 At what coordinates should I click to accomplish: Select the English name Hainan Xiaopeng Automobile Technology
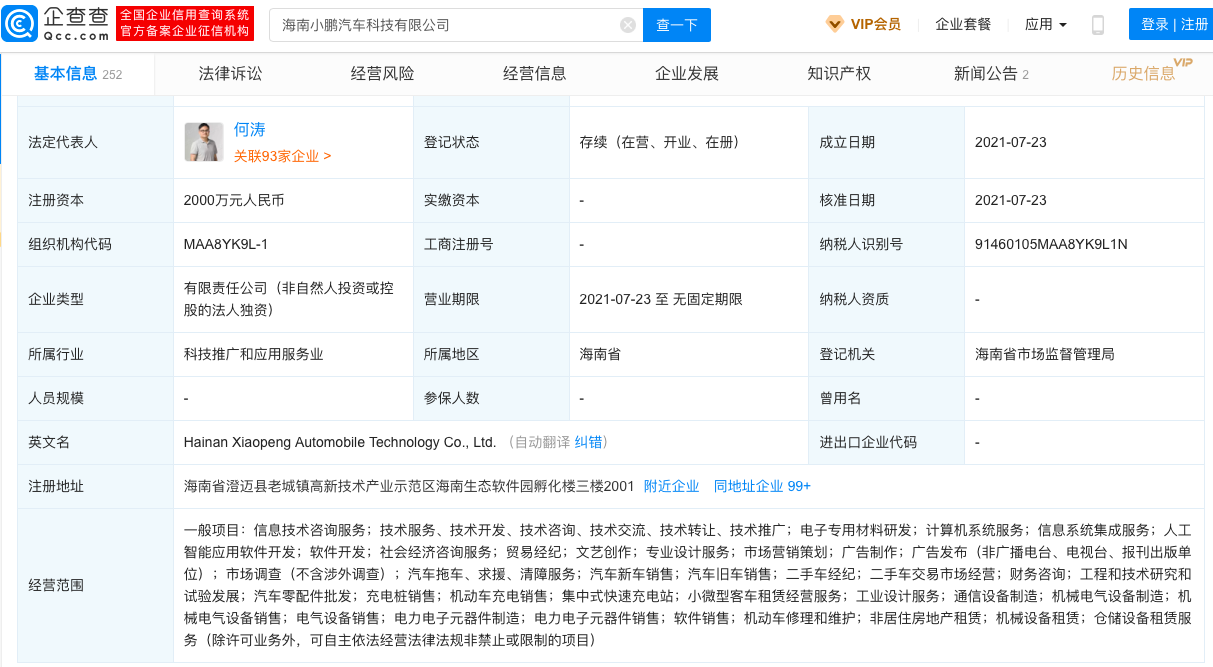pos(340,442)
